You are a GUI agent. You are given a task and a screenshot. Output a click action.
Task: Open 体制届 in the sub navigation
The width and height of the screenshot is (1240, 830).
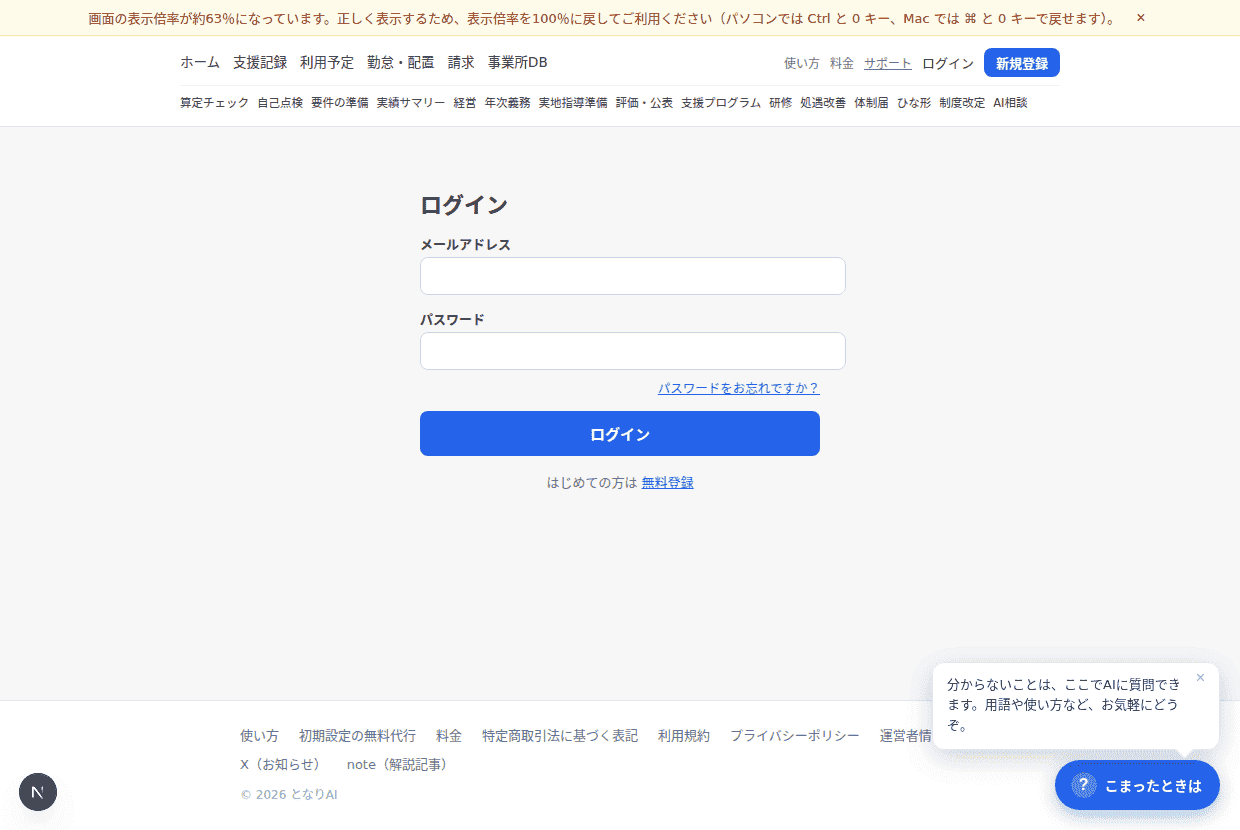871,103
